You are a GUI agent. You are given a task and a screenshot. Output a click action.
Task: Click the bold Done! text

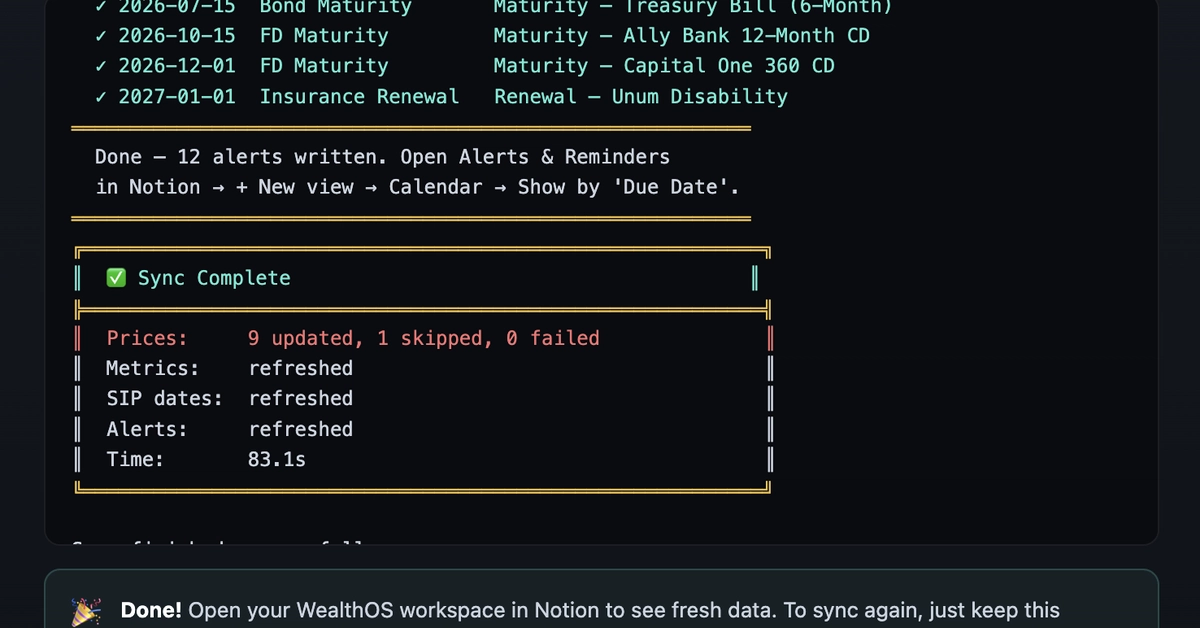(151, 610)
